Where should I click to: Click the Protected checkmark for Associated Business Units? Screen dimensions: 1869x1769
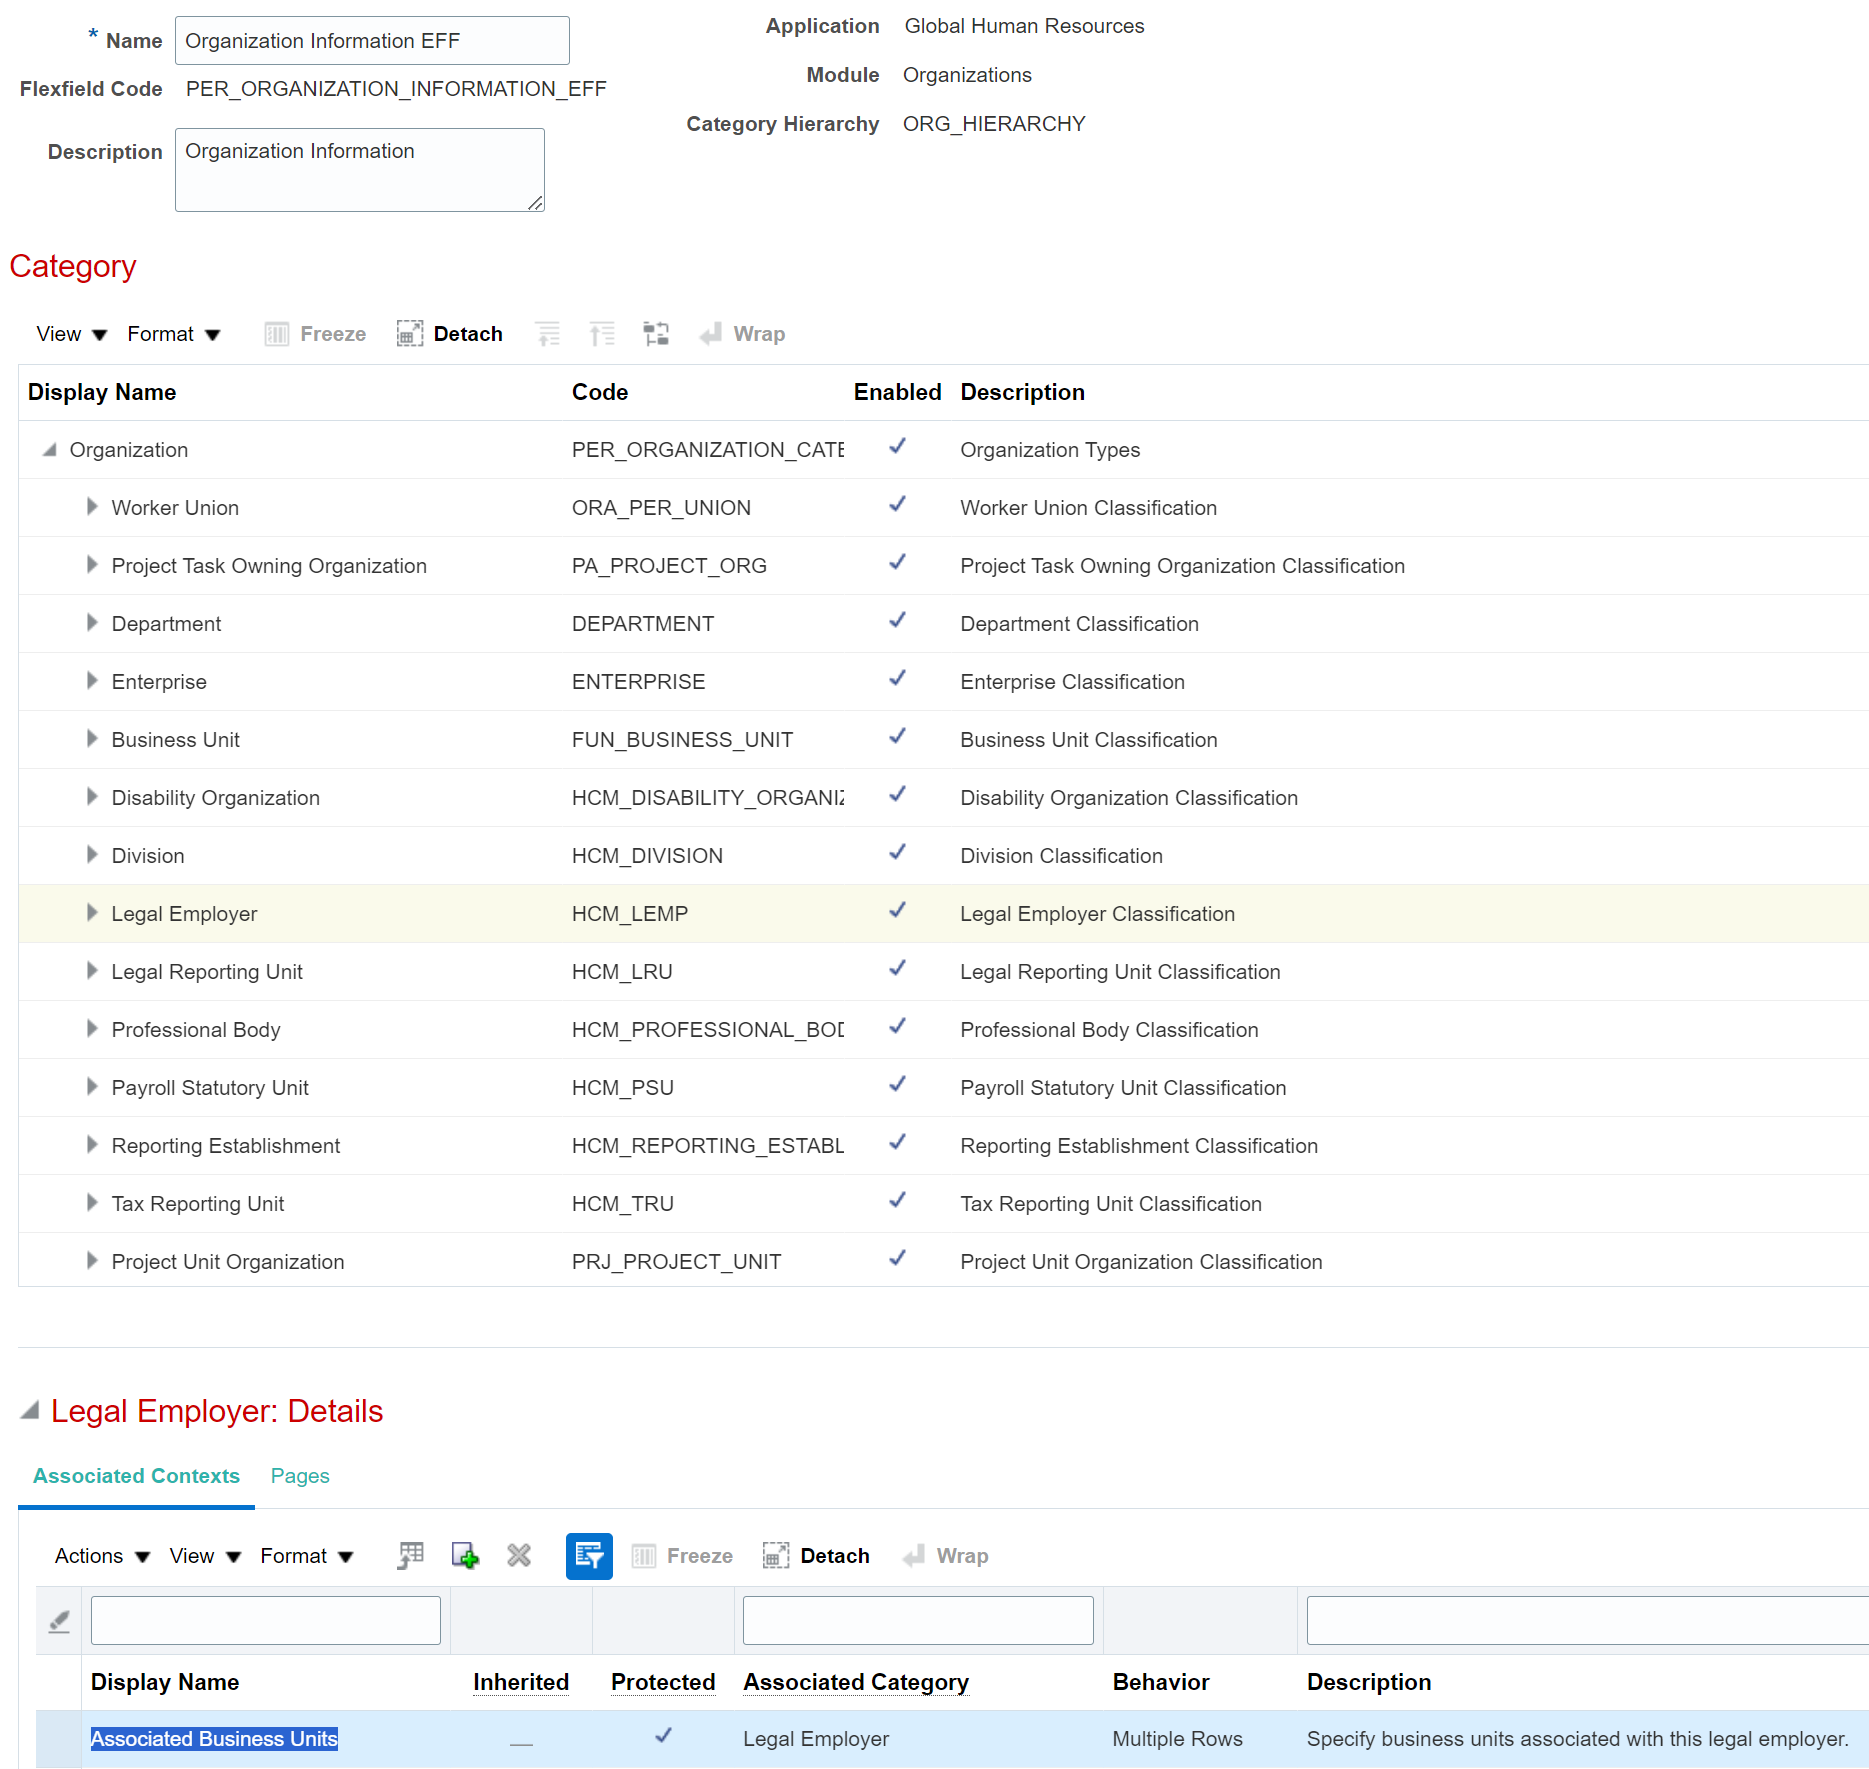pos(663,1737)
